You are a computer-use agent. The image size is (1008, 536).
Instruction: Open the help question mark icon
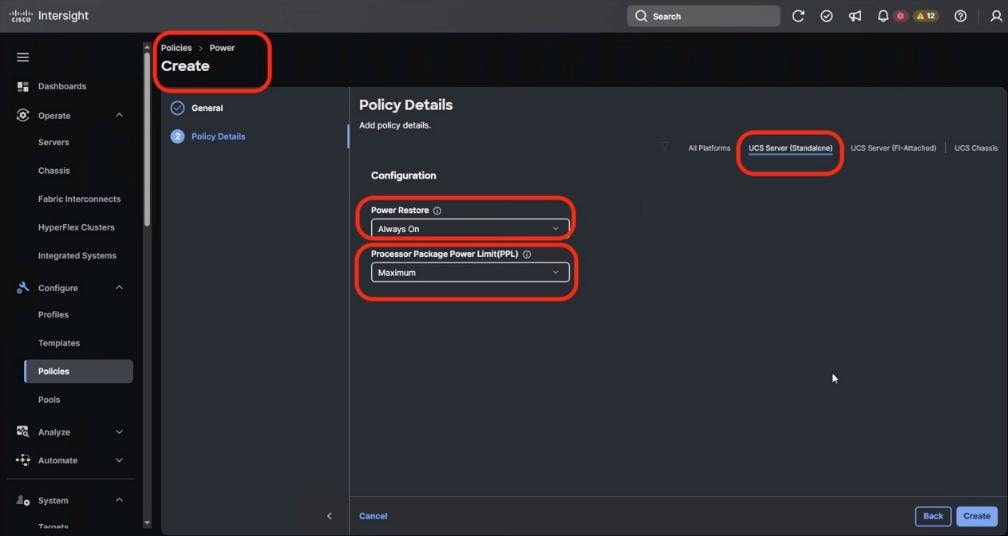960,16
